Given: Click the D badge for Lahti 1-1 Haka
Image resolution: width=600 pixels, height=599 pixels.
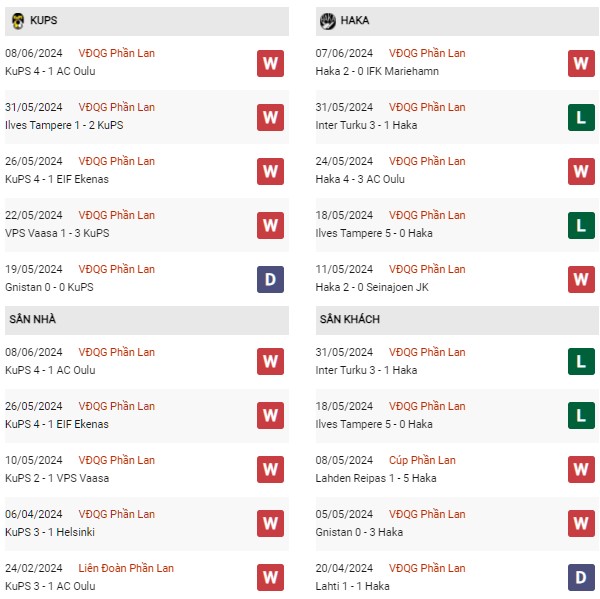Looking at the screenshot, I should pyautogui.click(x=581, y=577).
